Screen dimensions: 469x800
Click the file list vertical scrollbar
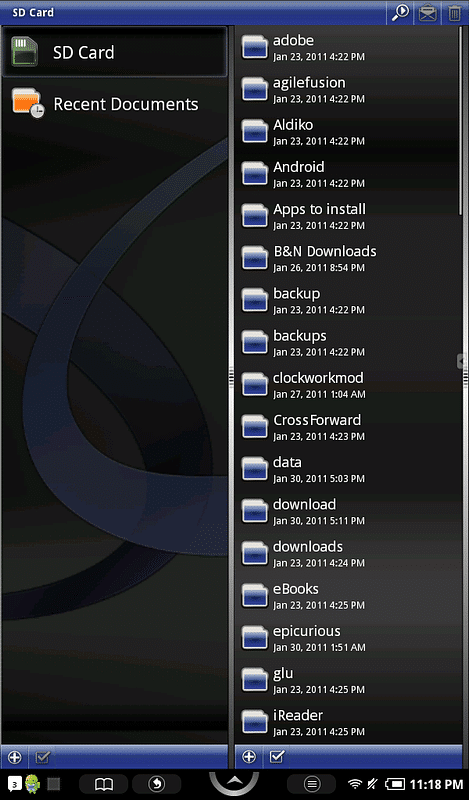(460, 122)
